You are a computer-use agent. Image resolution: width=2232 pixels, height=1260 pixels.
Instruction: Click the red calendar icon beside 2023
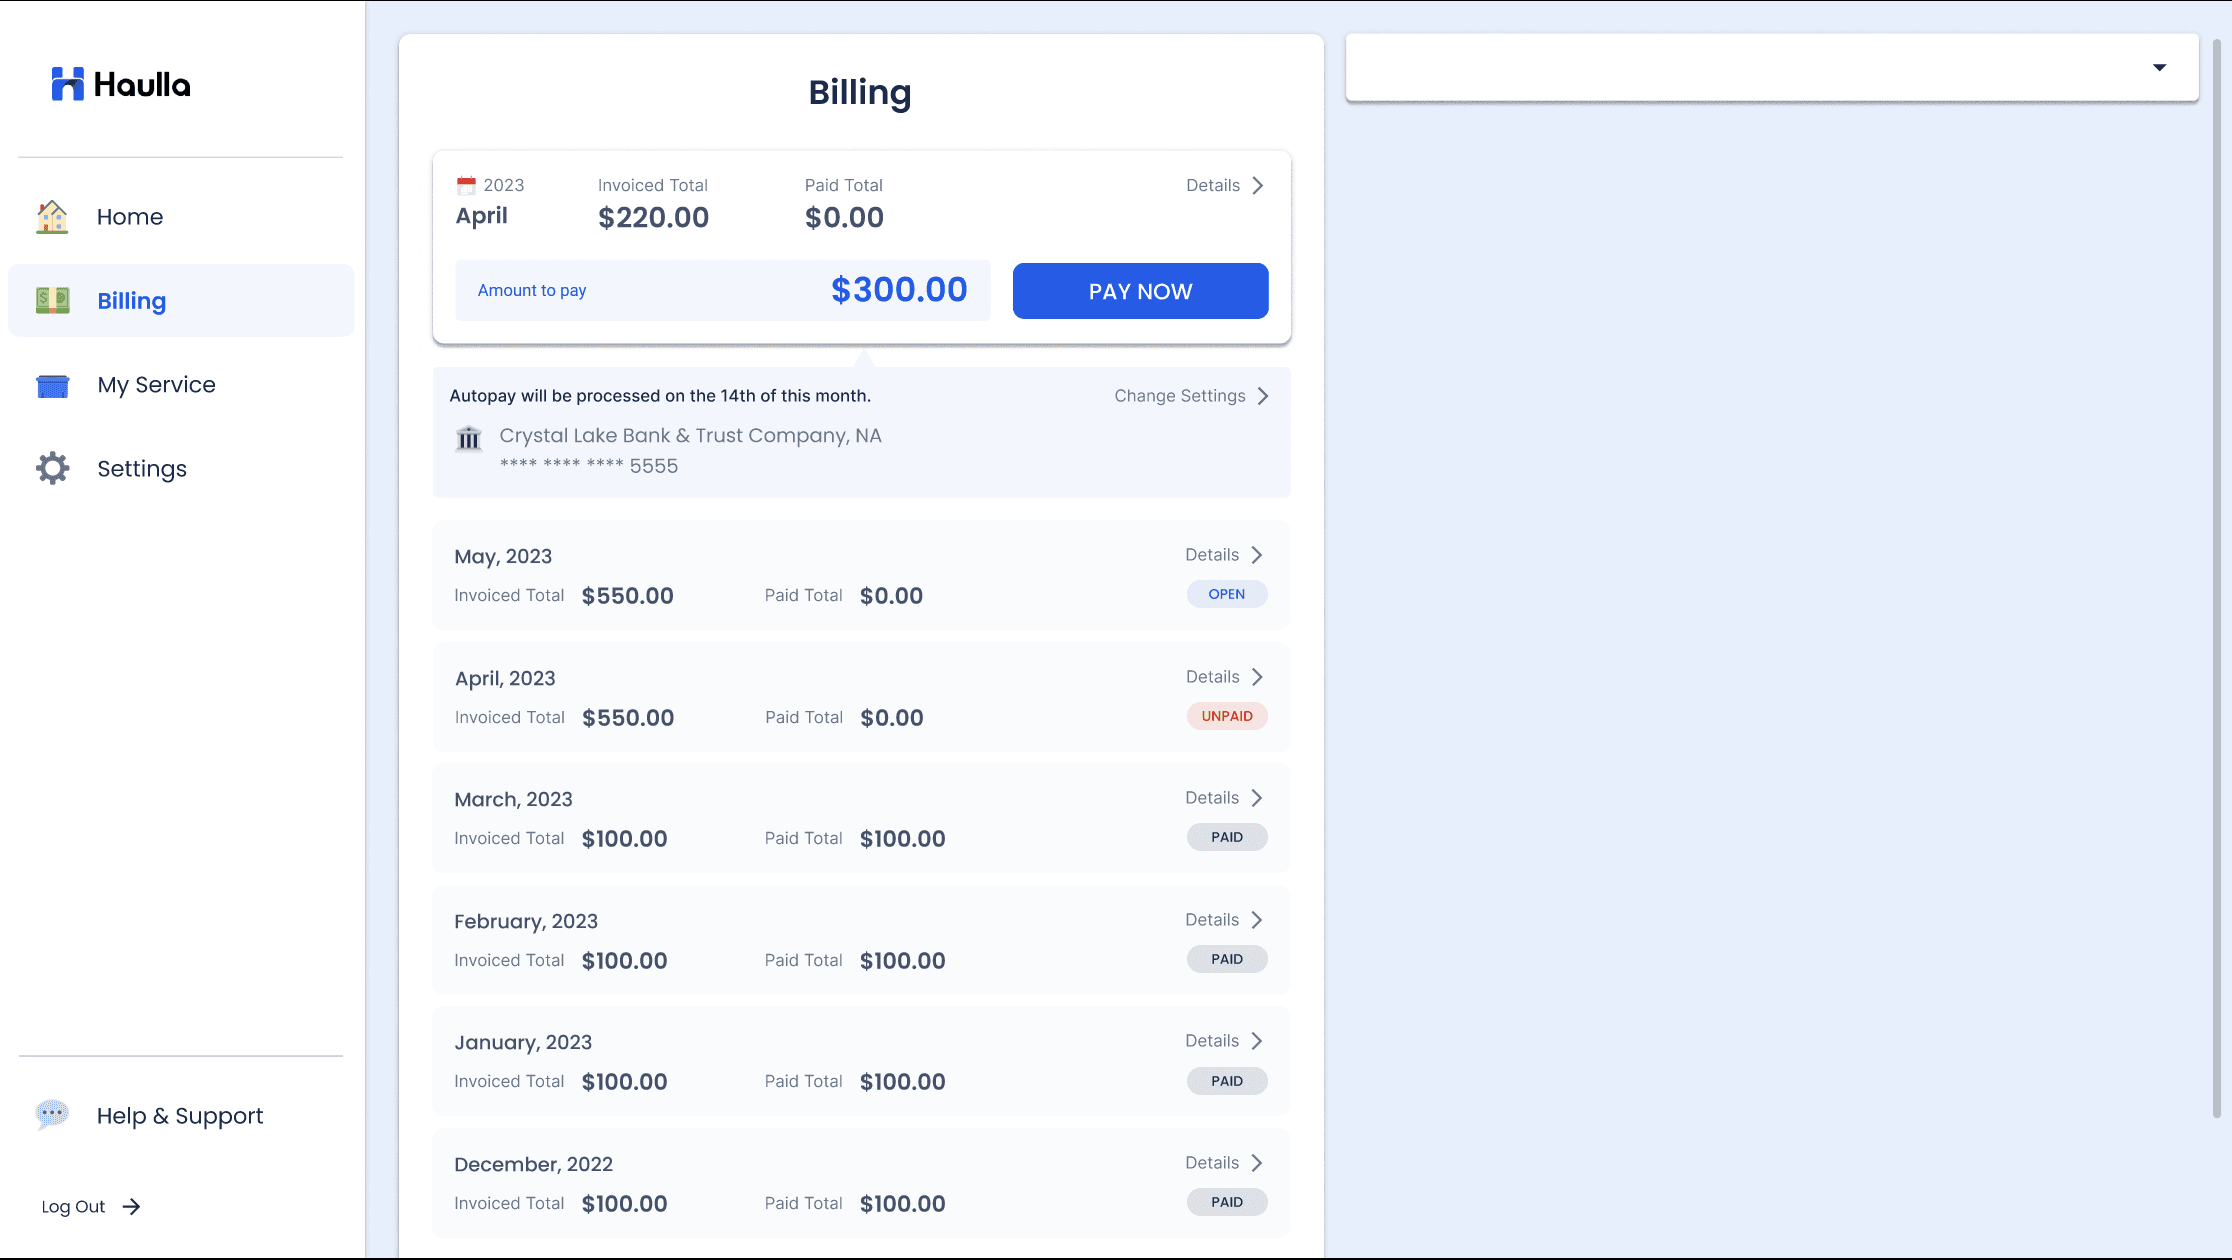pyautogui.click(x=466, y=185)
